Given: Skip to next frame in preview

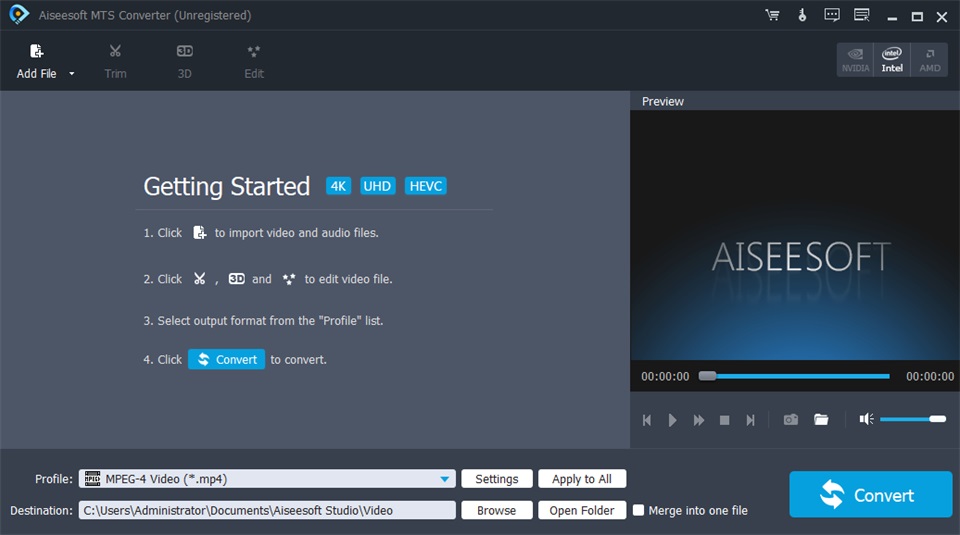Looking at the screenshot, I should (x=750, y=420).
